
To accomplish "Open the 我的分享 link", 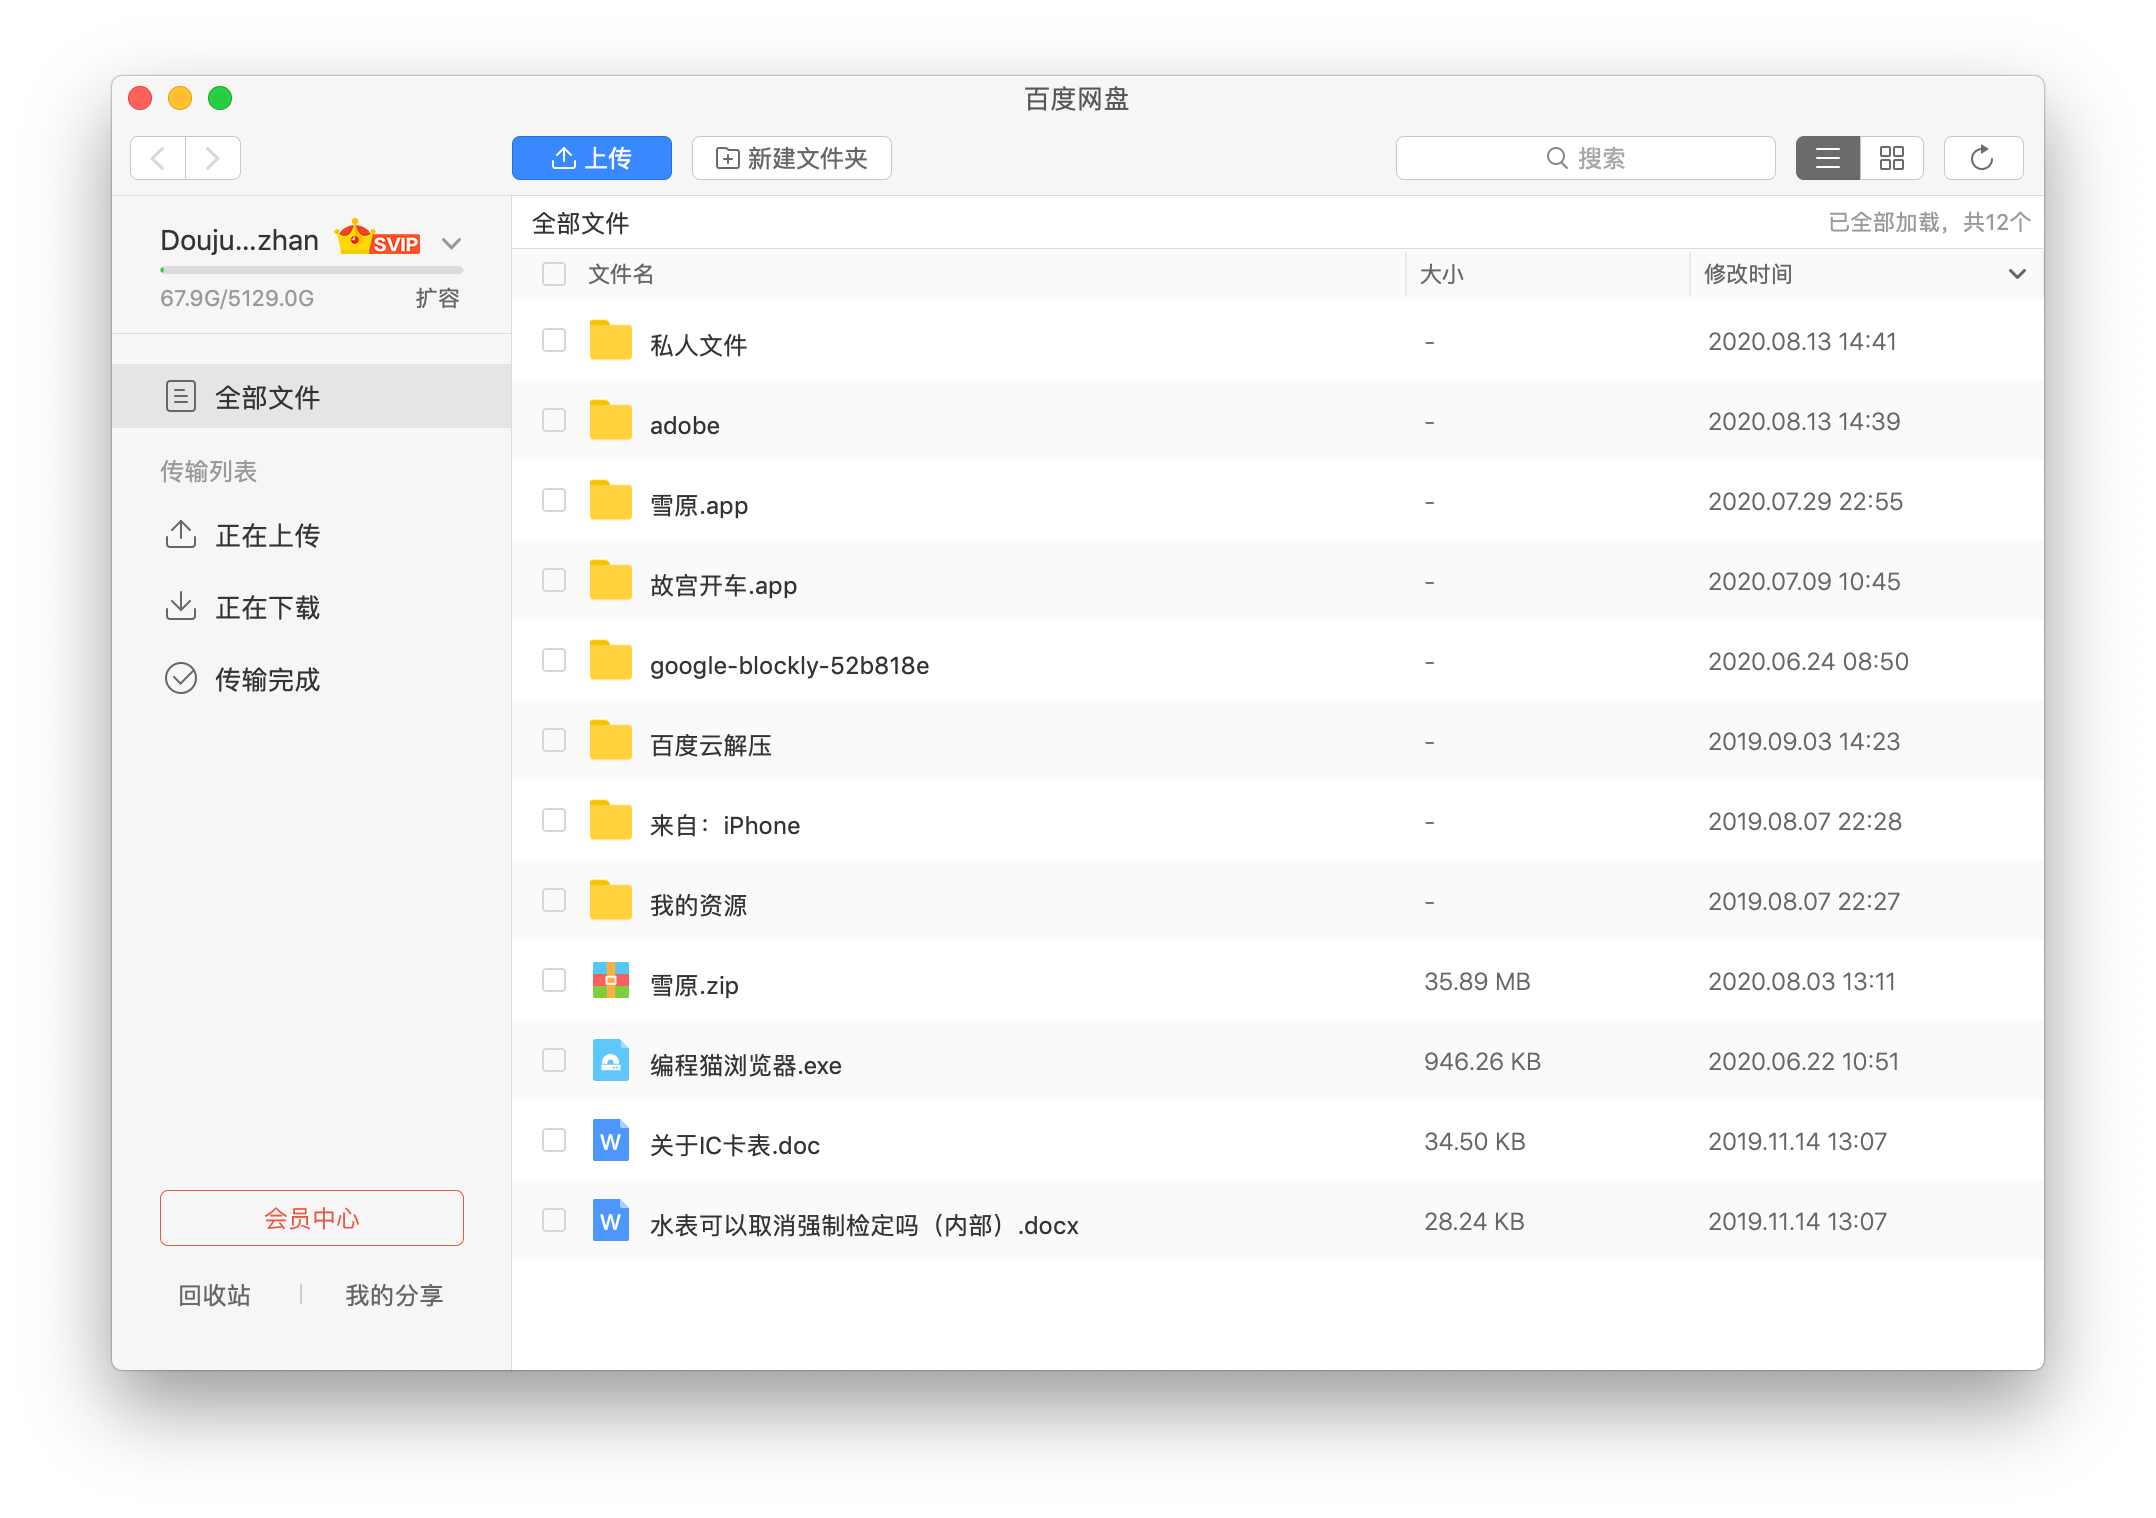I will tap(394, 1295).
